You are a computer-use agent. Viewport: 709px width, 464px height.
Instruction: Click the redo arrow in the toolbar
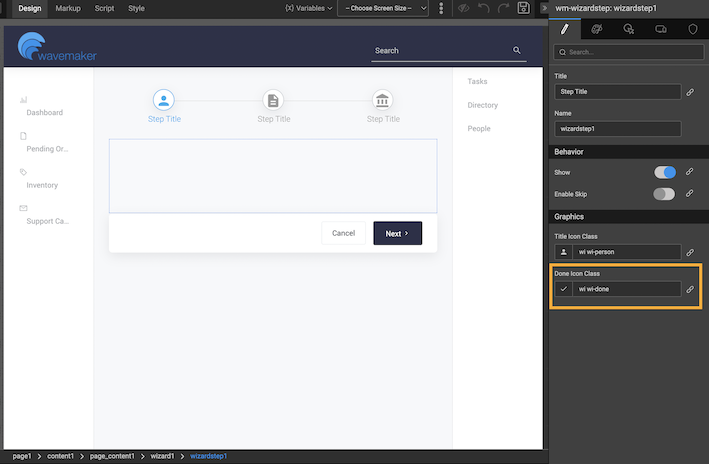504,8
